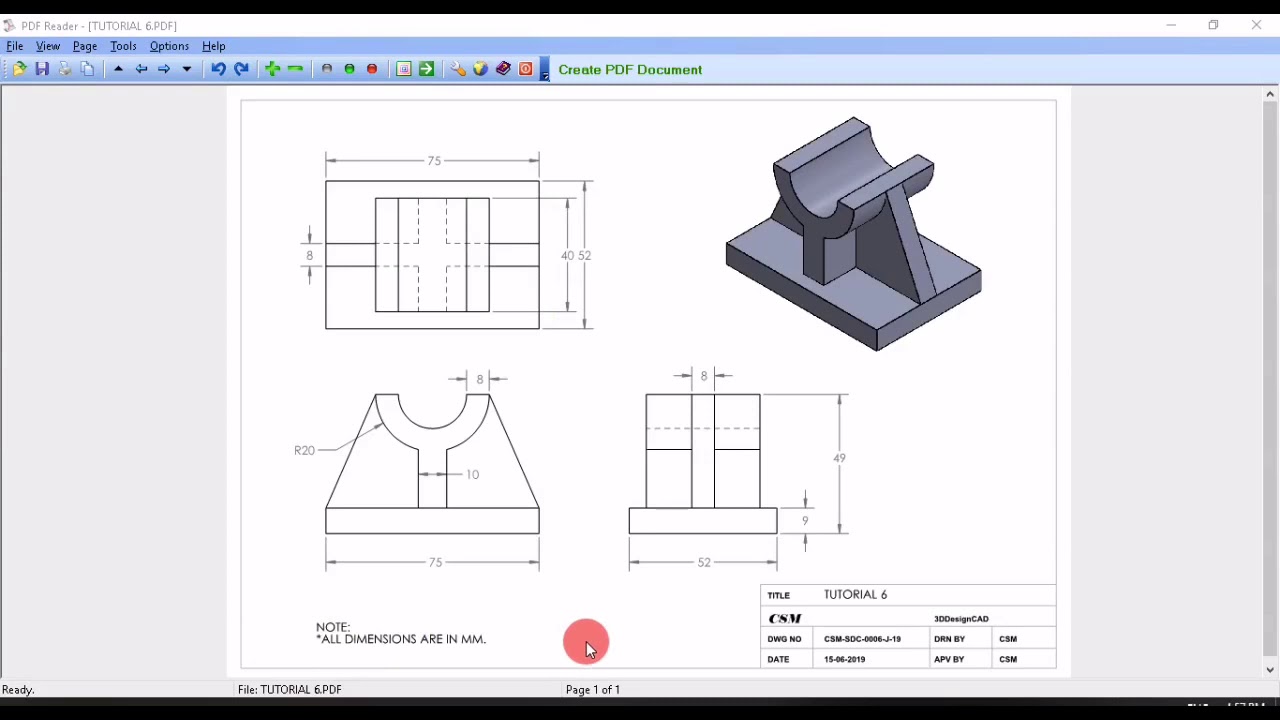This screenshot has width=1280, height=720.
Task: Zoom out with green minus icon
Action: tap(295, 69)
